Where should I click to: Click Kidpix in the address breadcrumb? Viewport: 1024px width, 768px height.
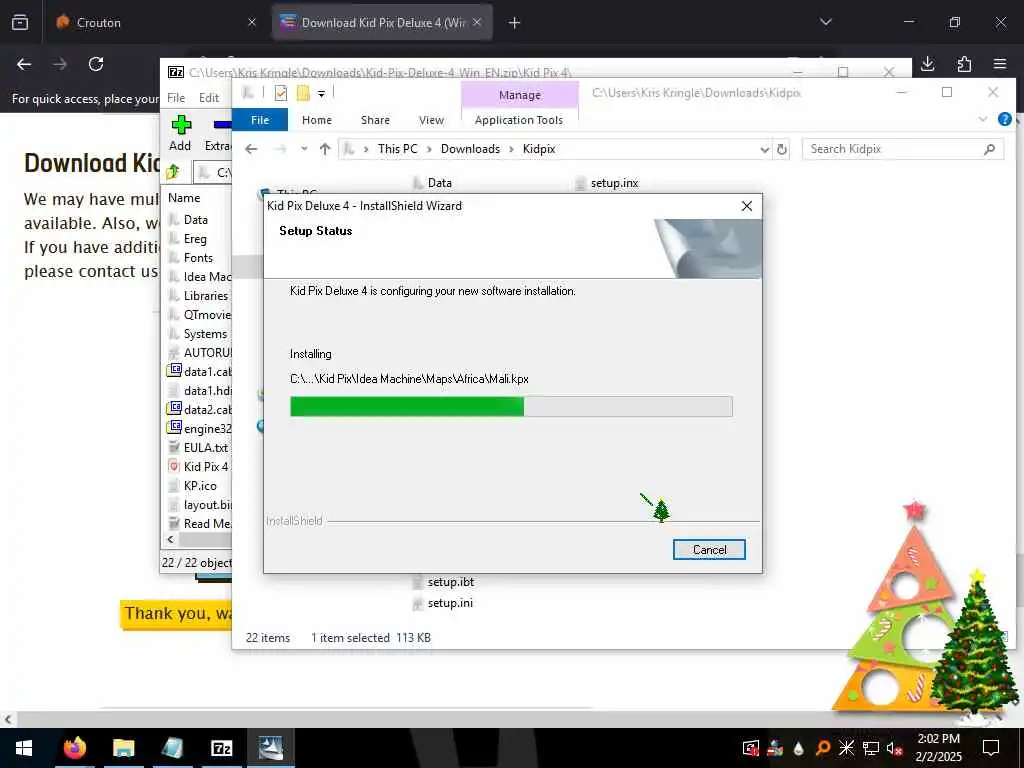coord(539,149)
